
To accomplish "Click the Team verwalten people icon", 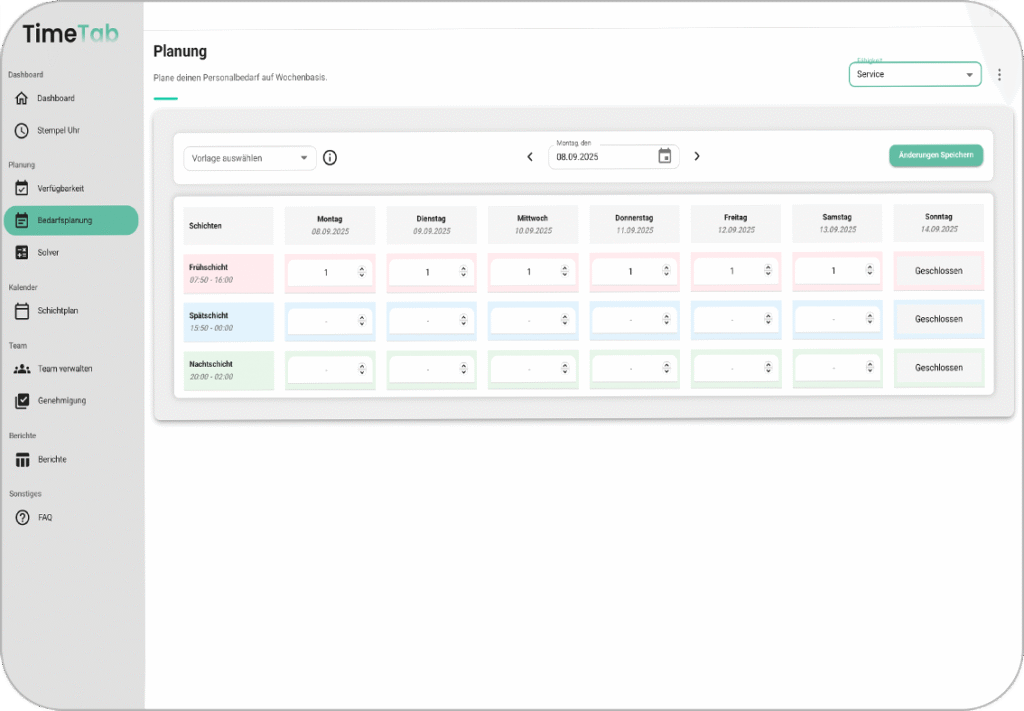I will (x=22, y=369).
